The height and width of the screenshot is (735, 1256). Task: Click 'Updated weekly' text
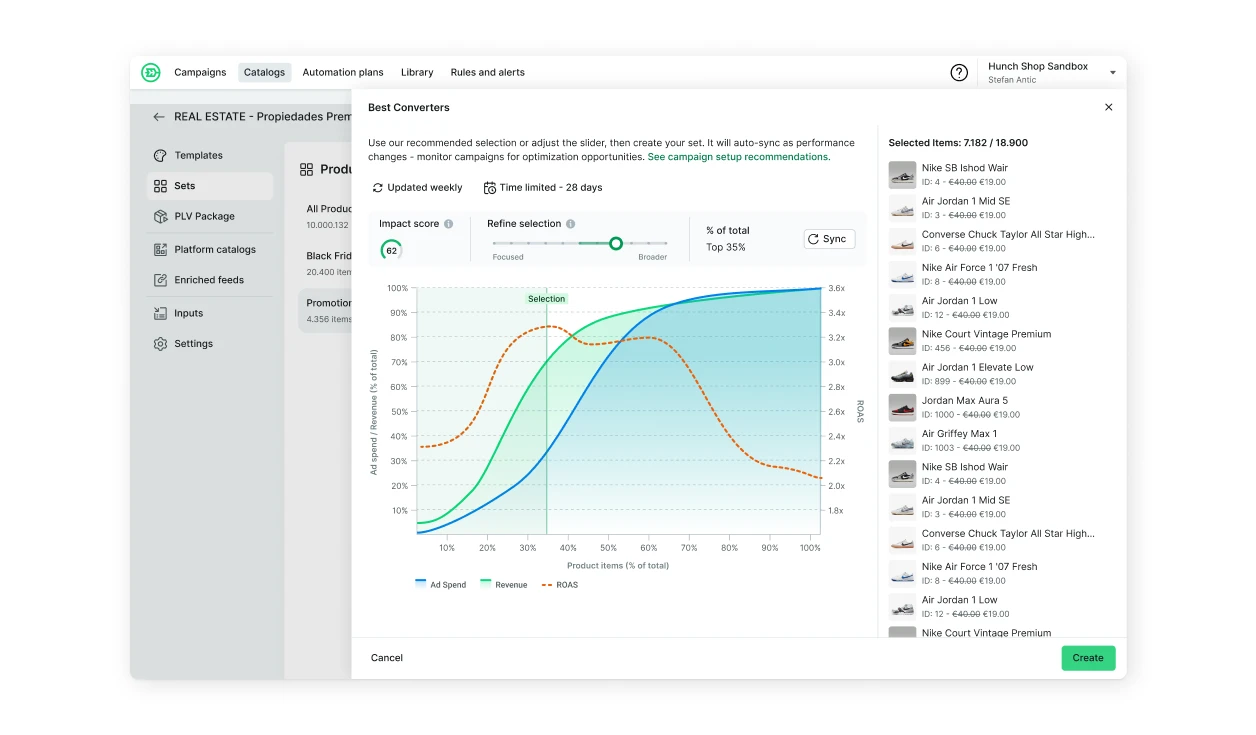425,188
